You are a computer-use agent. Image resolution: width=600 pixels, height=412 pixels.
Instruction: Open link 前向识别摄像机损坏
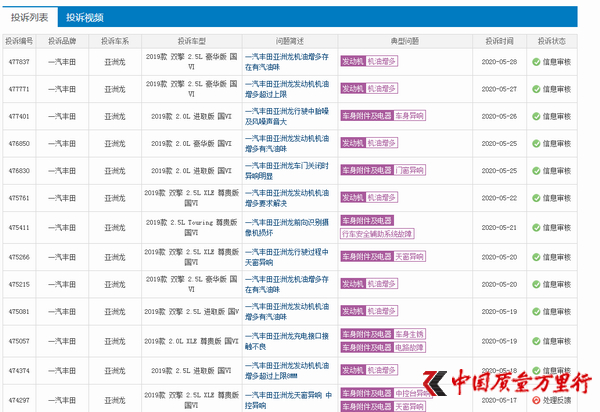[x=287, y=228]
